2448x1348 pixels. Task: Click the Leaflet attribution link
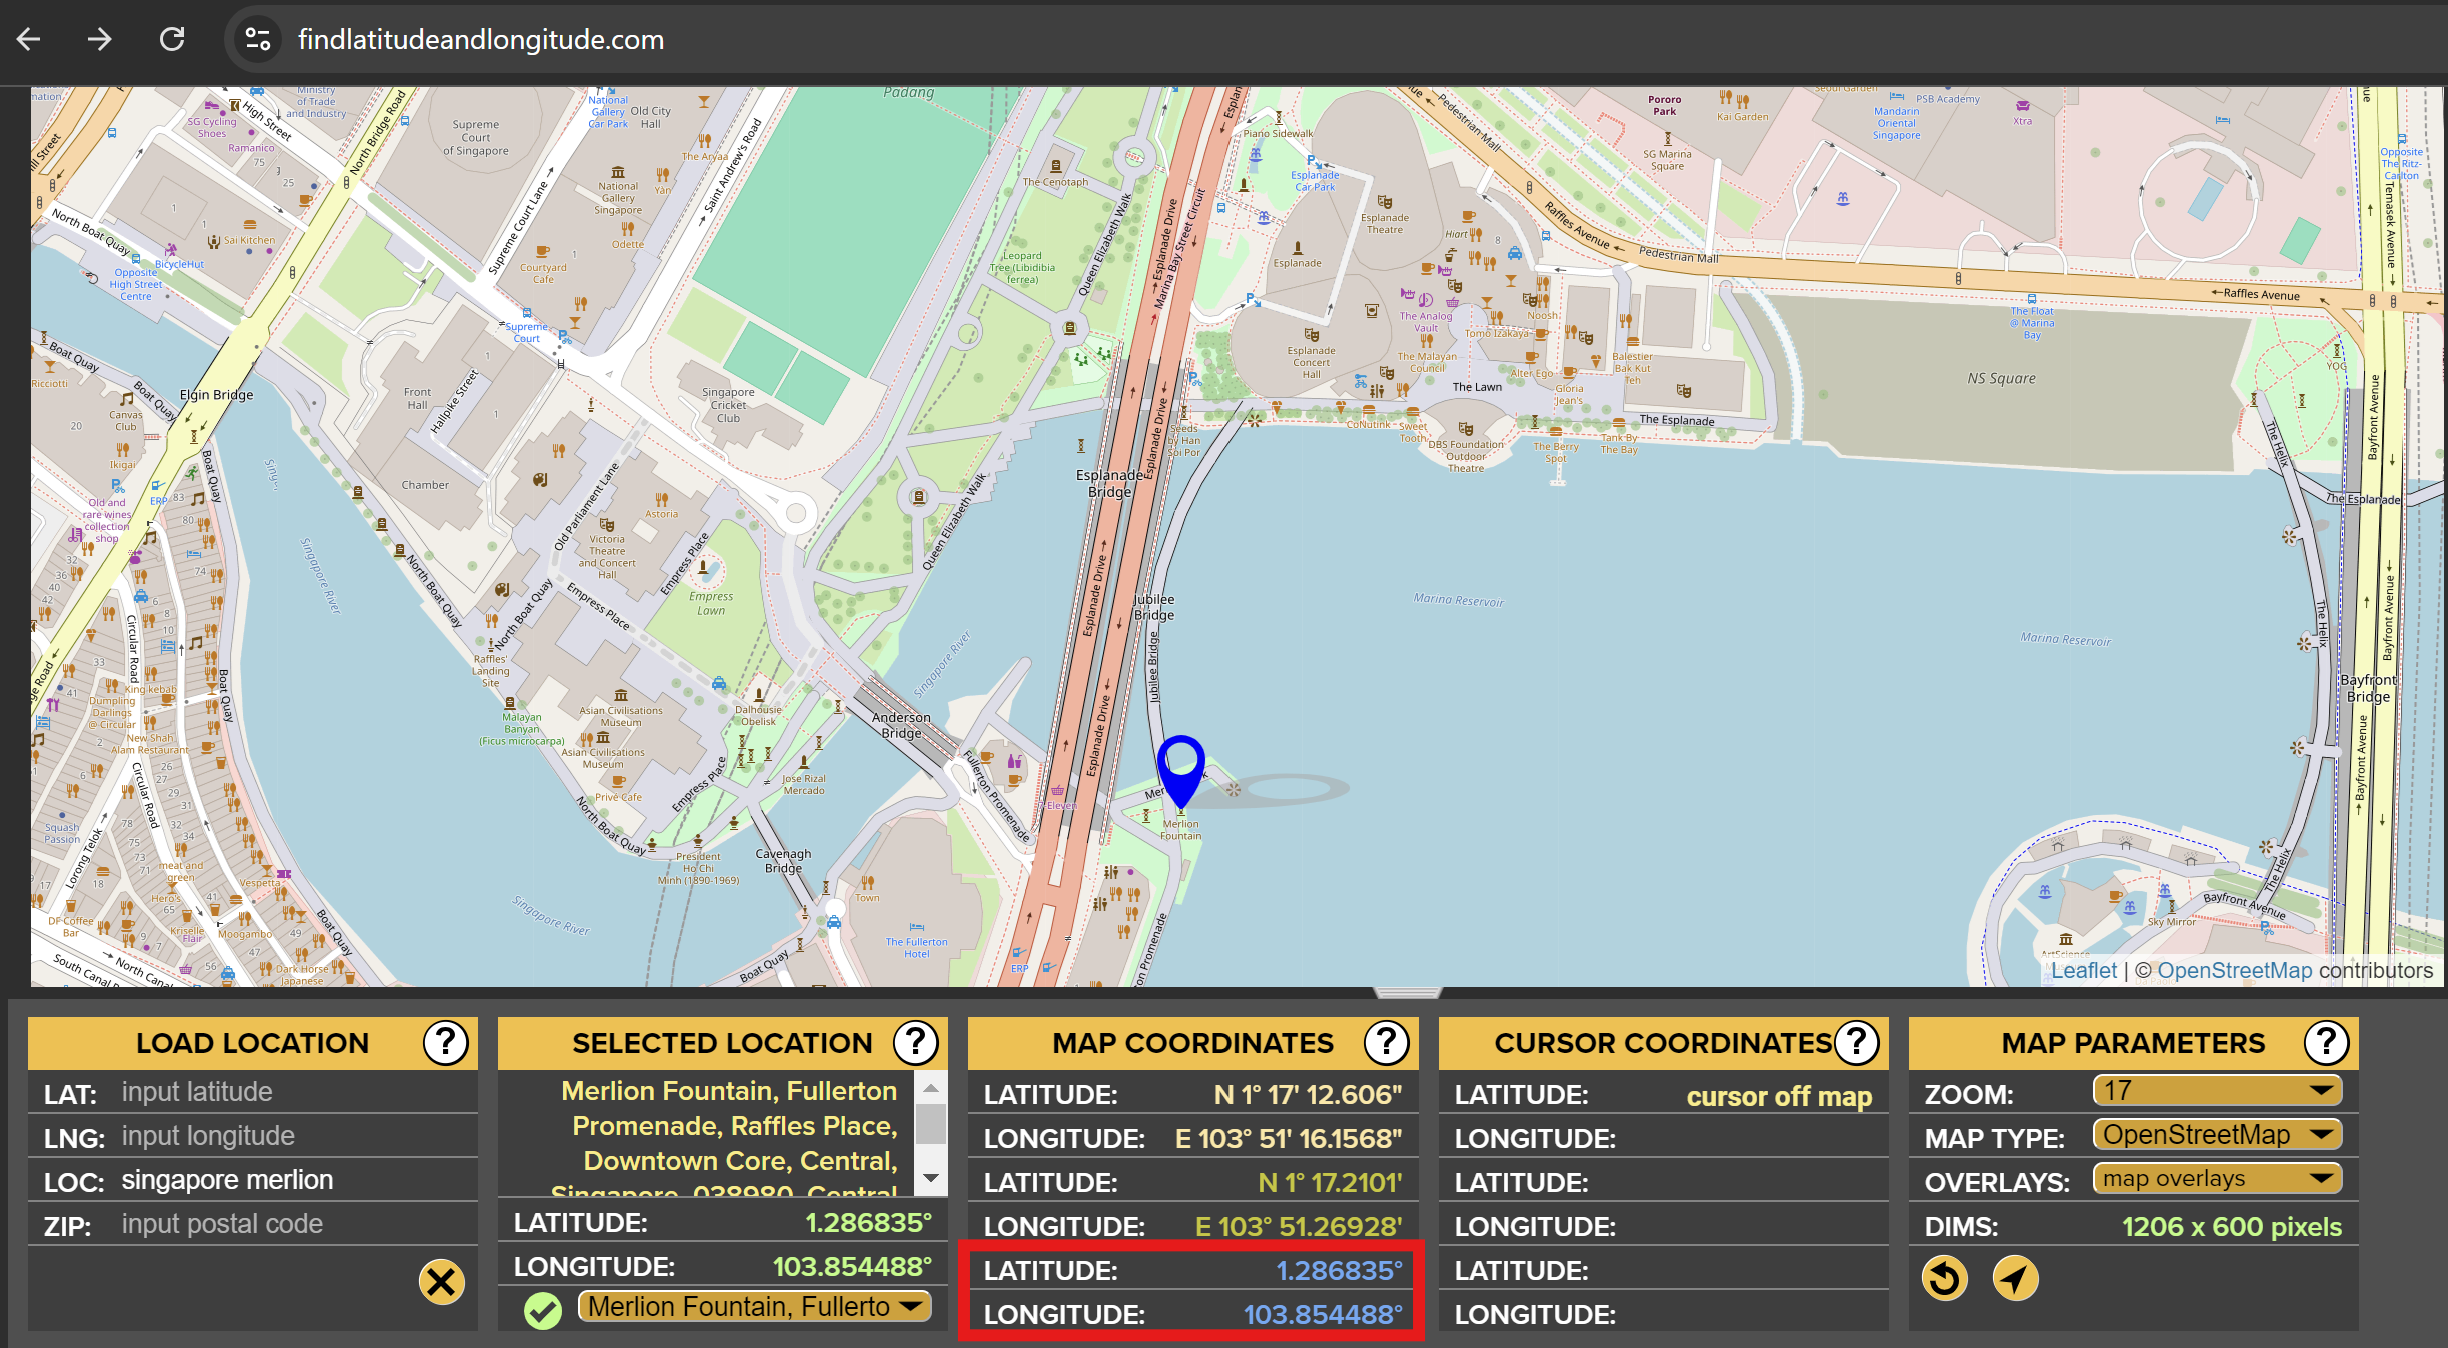coord(2084,970)
